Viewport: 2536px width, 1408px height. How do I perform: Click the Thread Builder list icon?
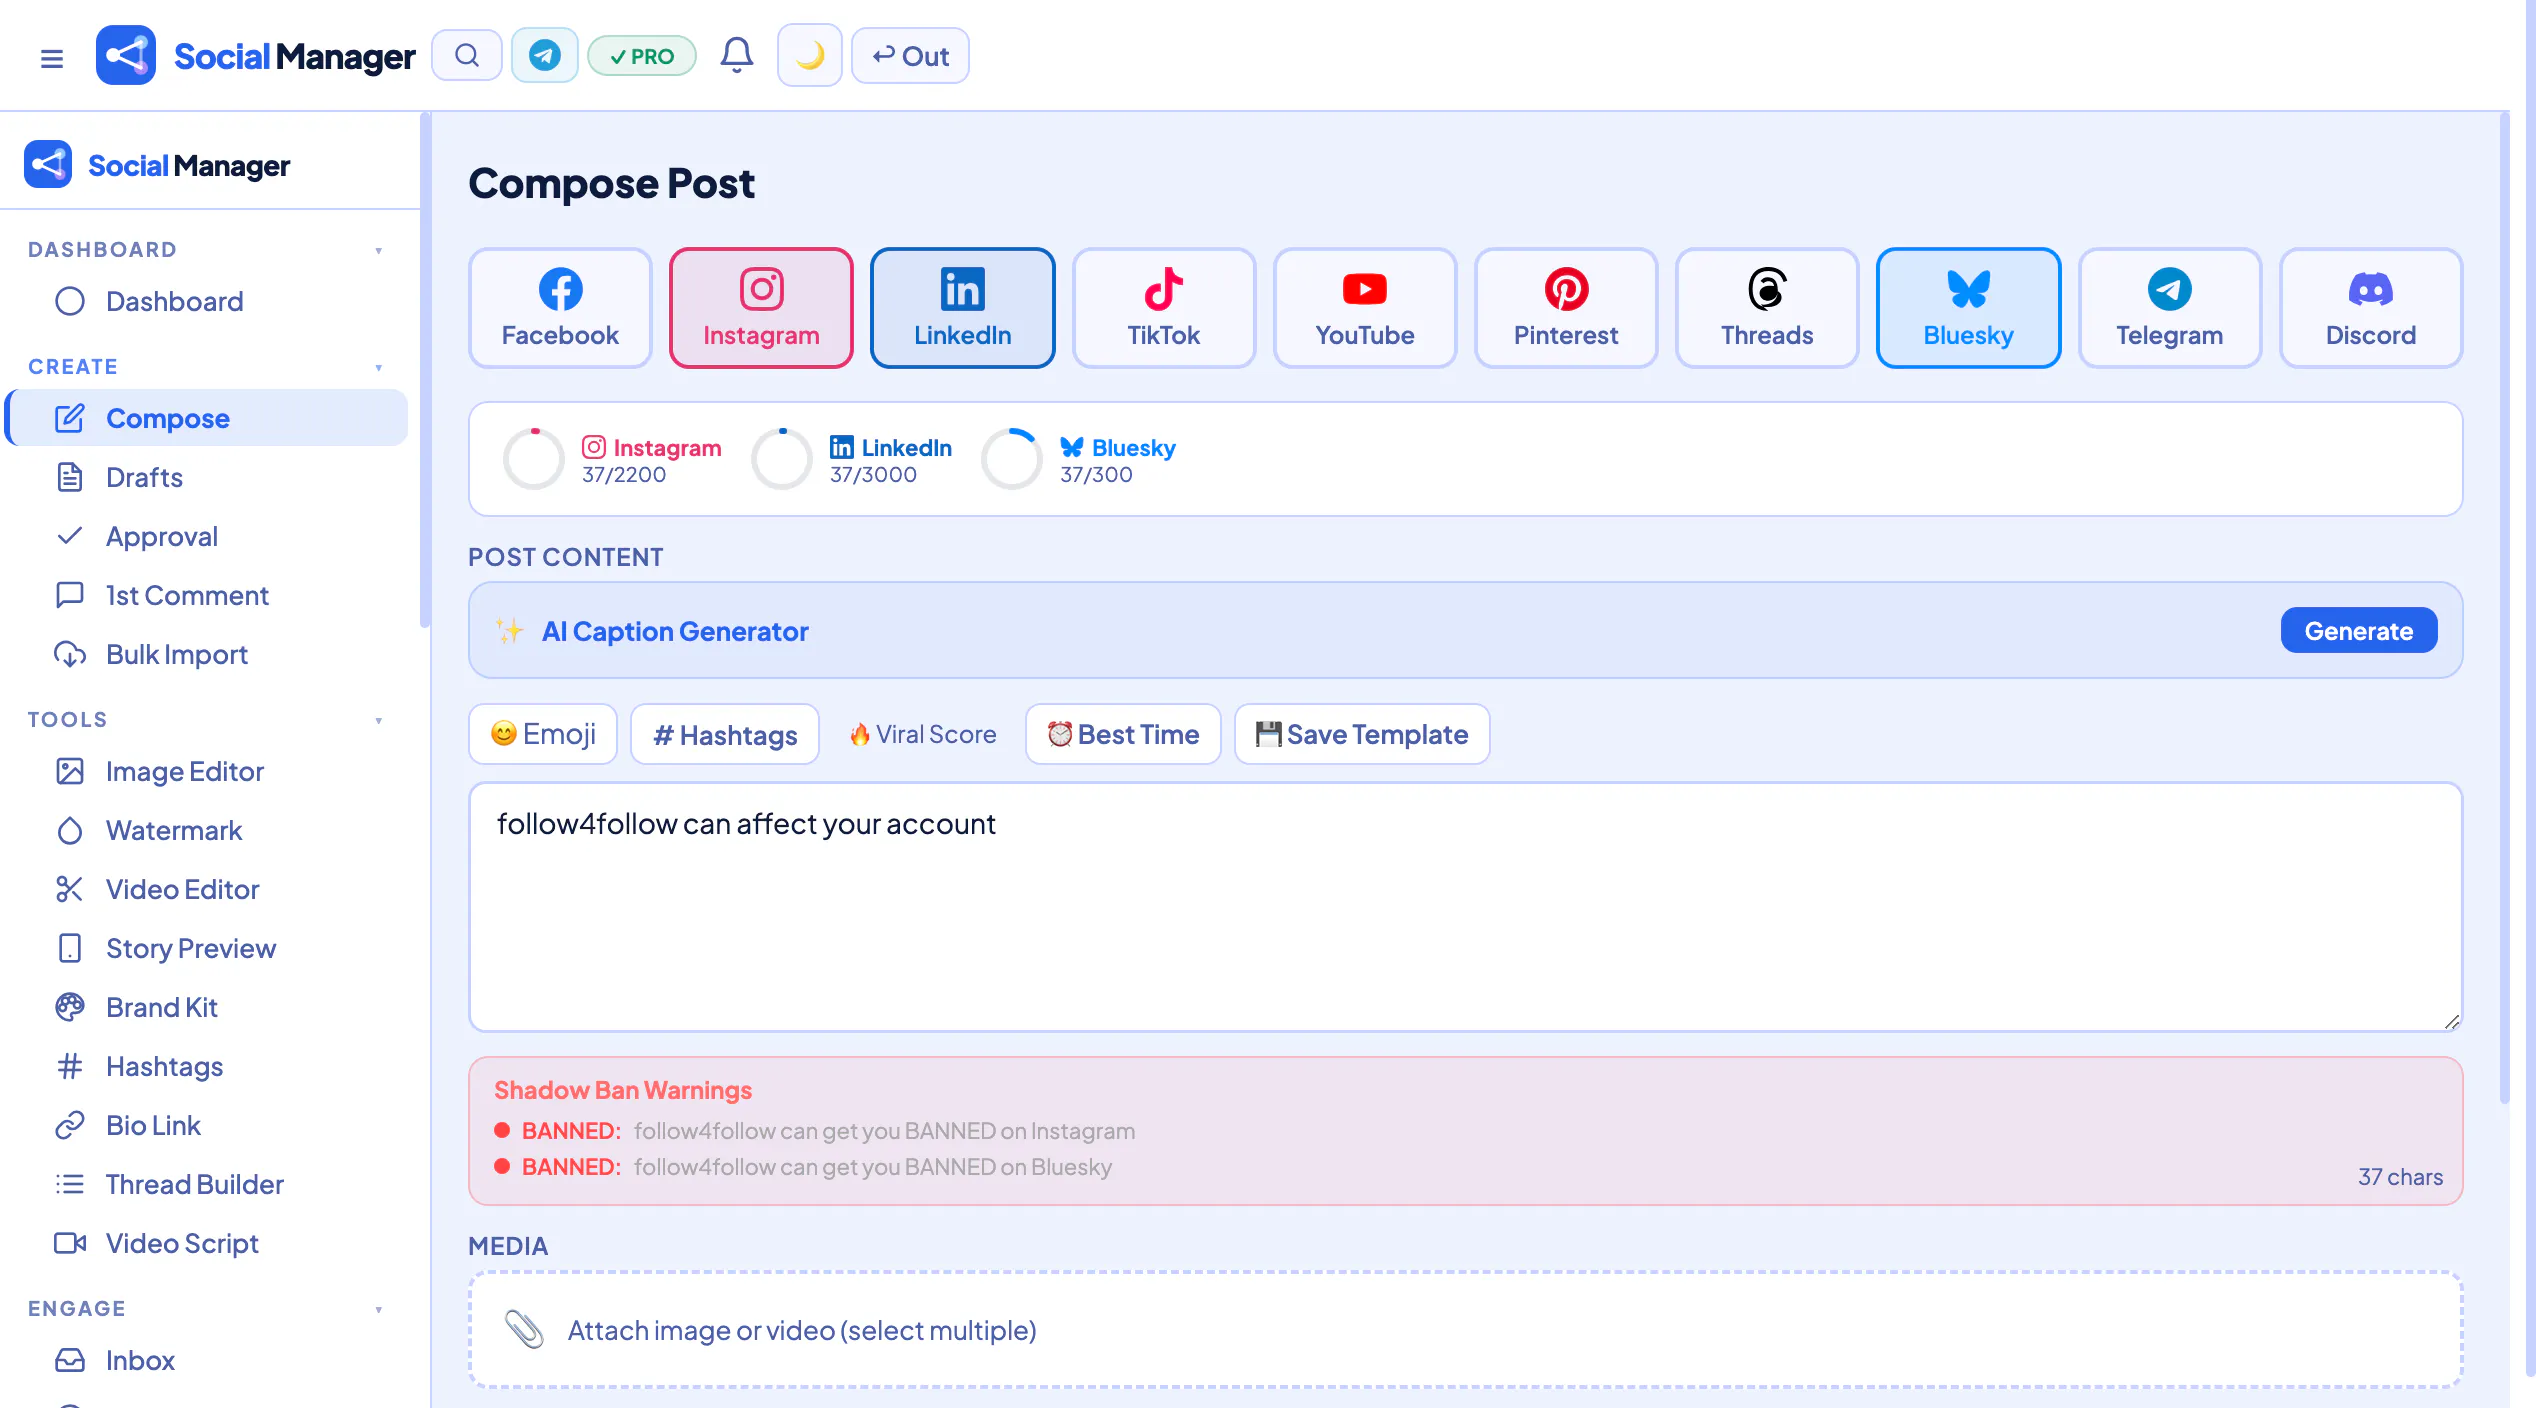tap(70, 1184)
